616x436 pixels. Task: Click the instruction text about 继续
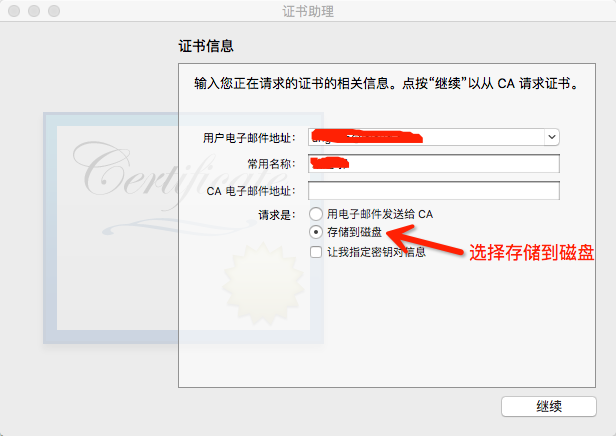click(x=387, y=84)
